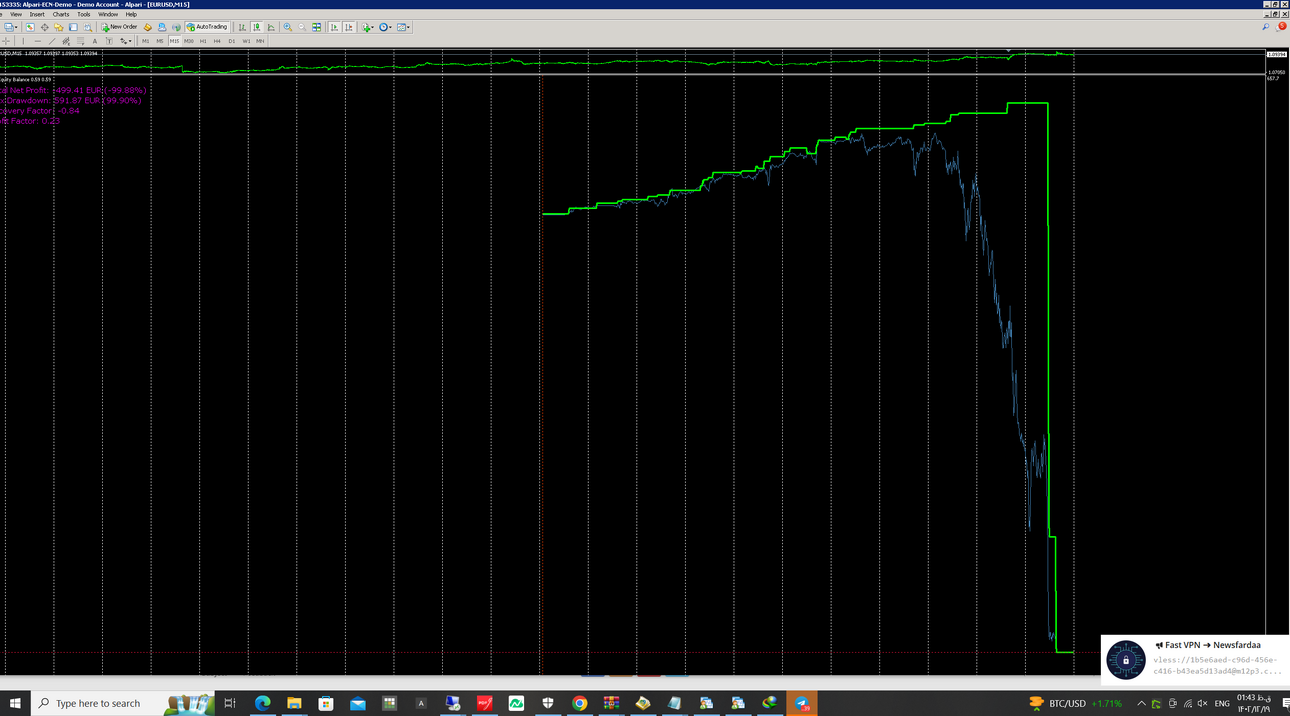Viewport: 1290px width, 716px height.
Task: Select the Fibonacci retracement tool
Action: point(80,41)
